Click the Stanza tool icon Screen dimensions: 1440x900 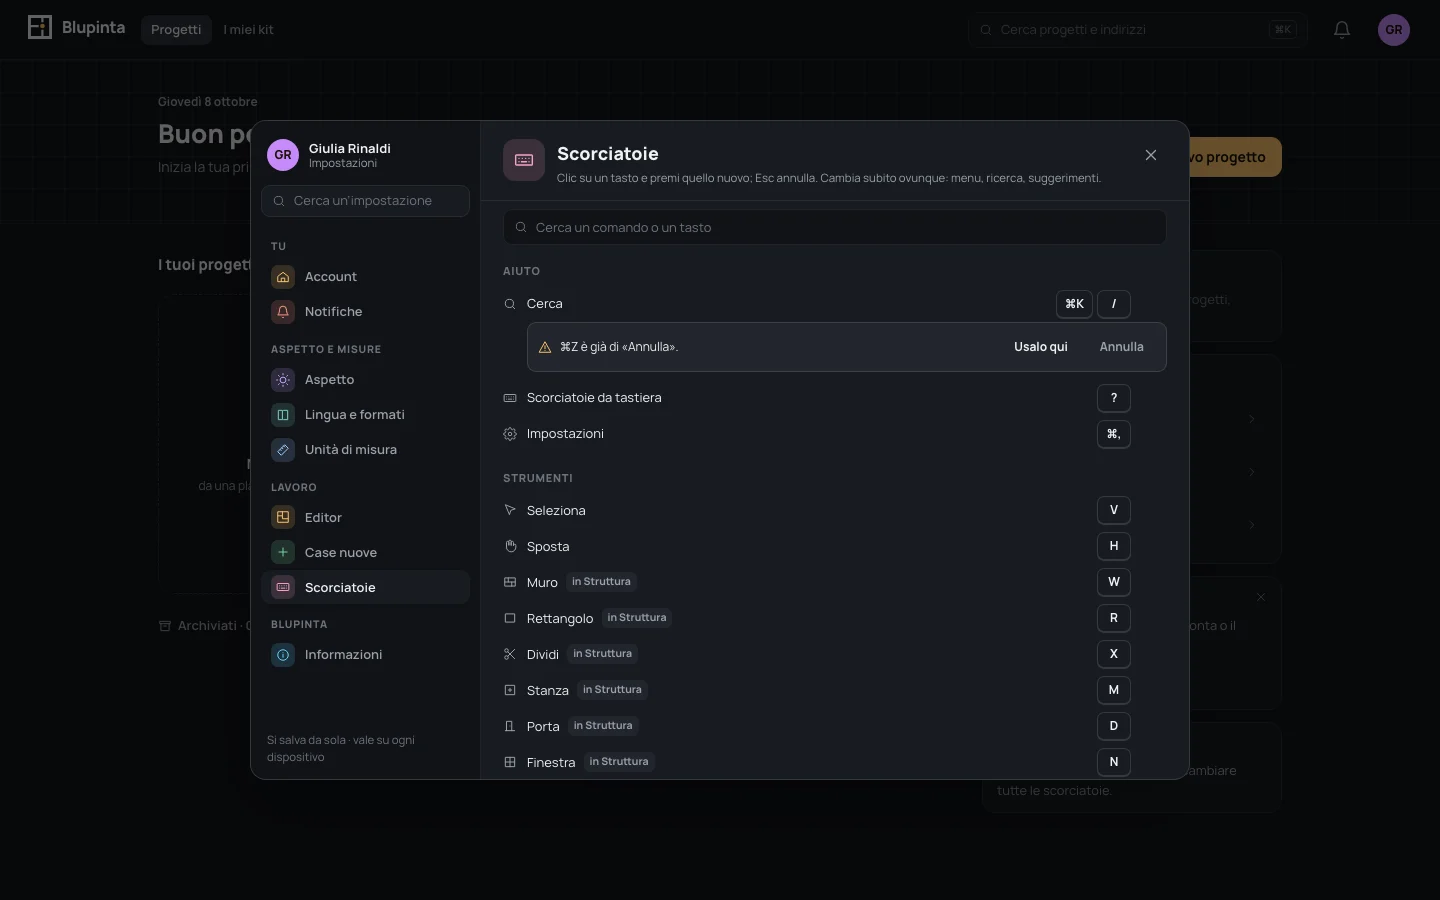[510, 691]
